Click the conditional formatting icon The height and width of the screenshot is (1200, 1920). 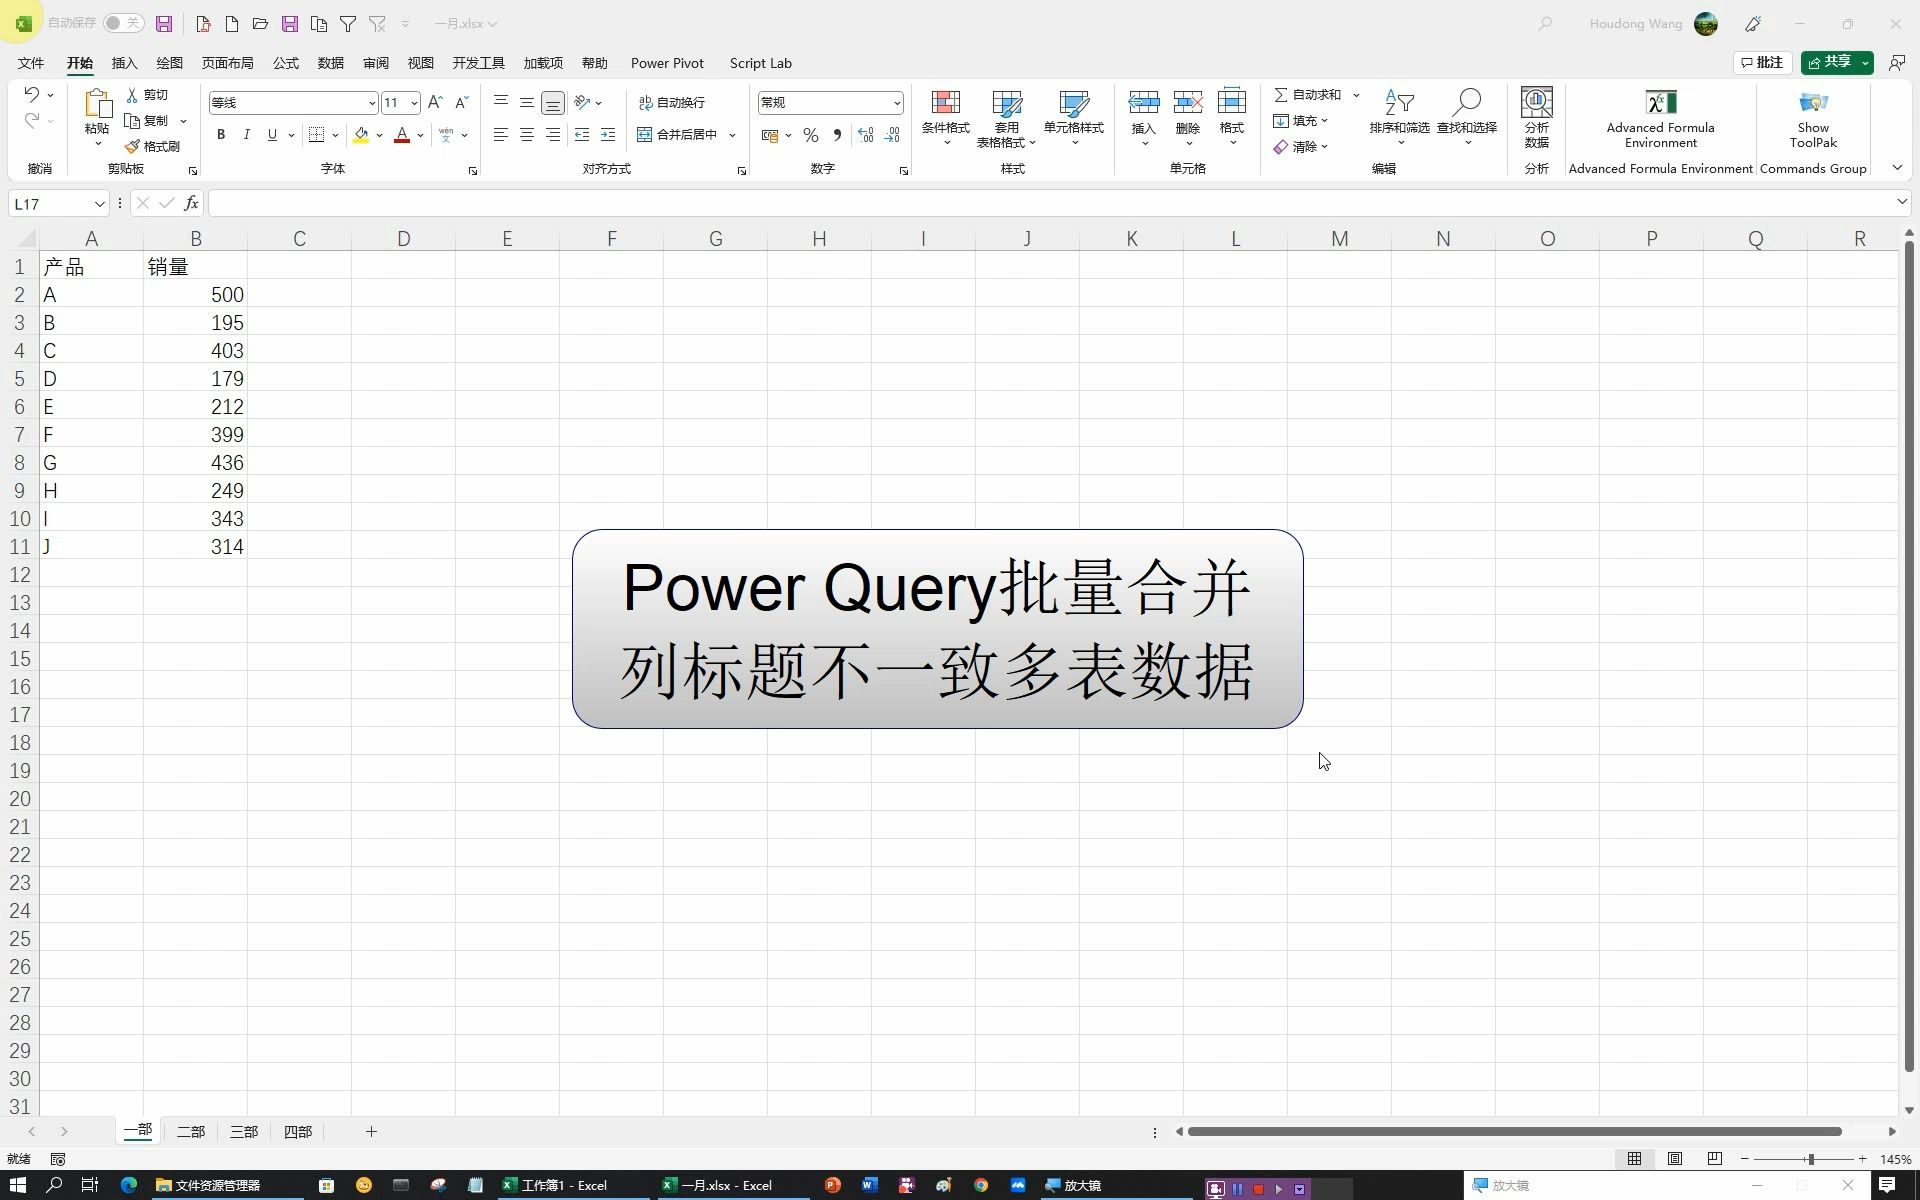[x=945, y=118]
